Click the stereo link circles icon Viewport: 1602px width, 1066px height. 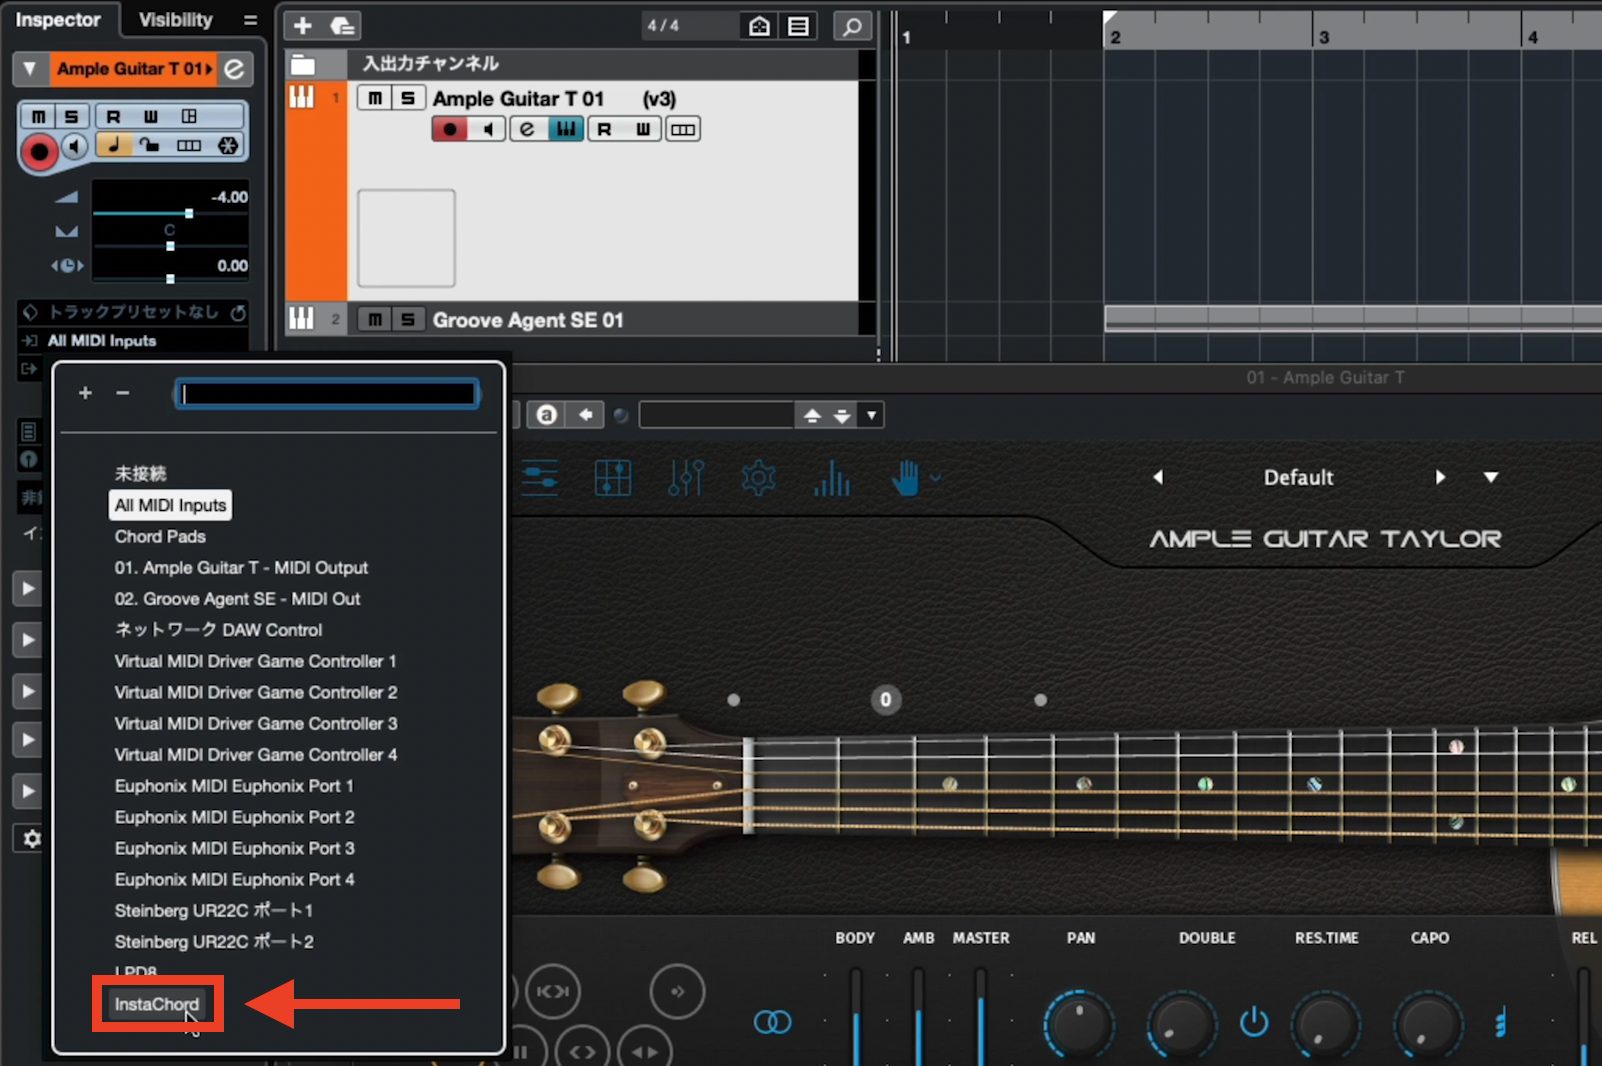[772, 1022]
